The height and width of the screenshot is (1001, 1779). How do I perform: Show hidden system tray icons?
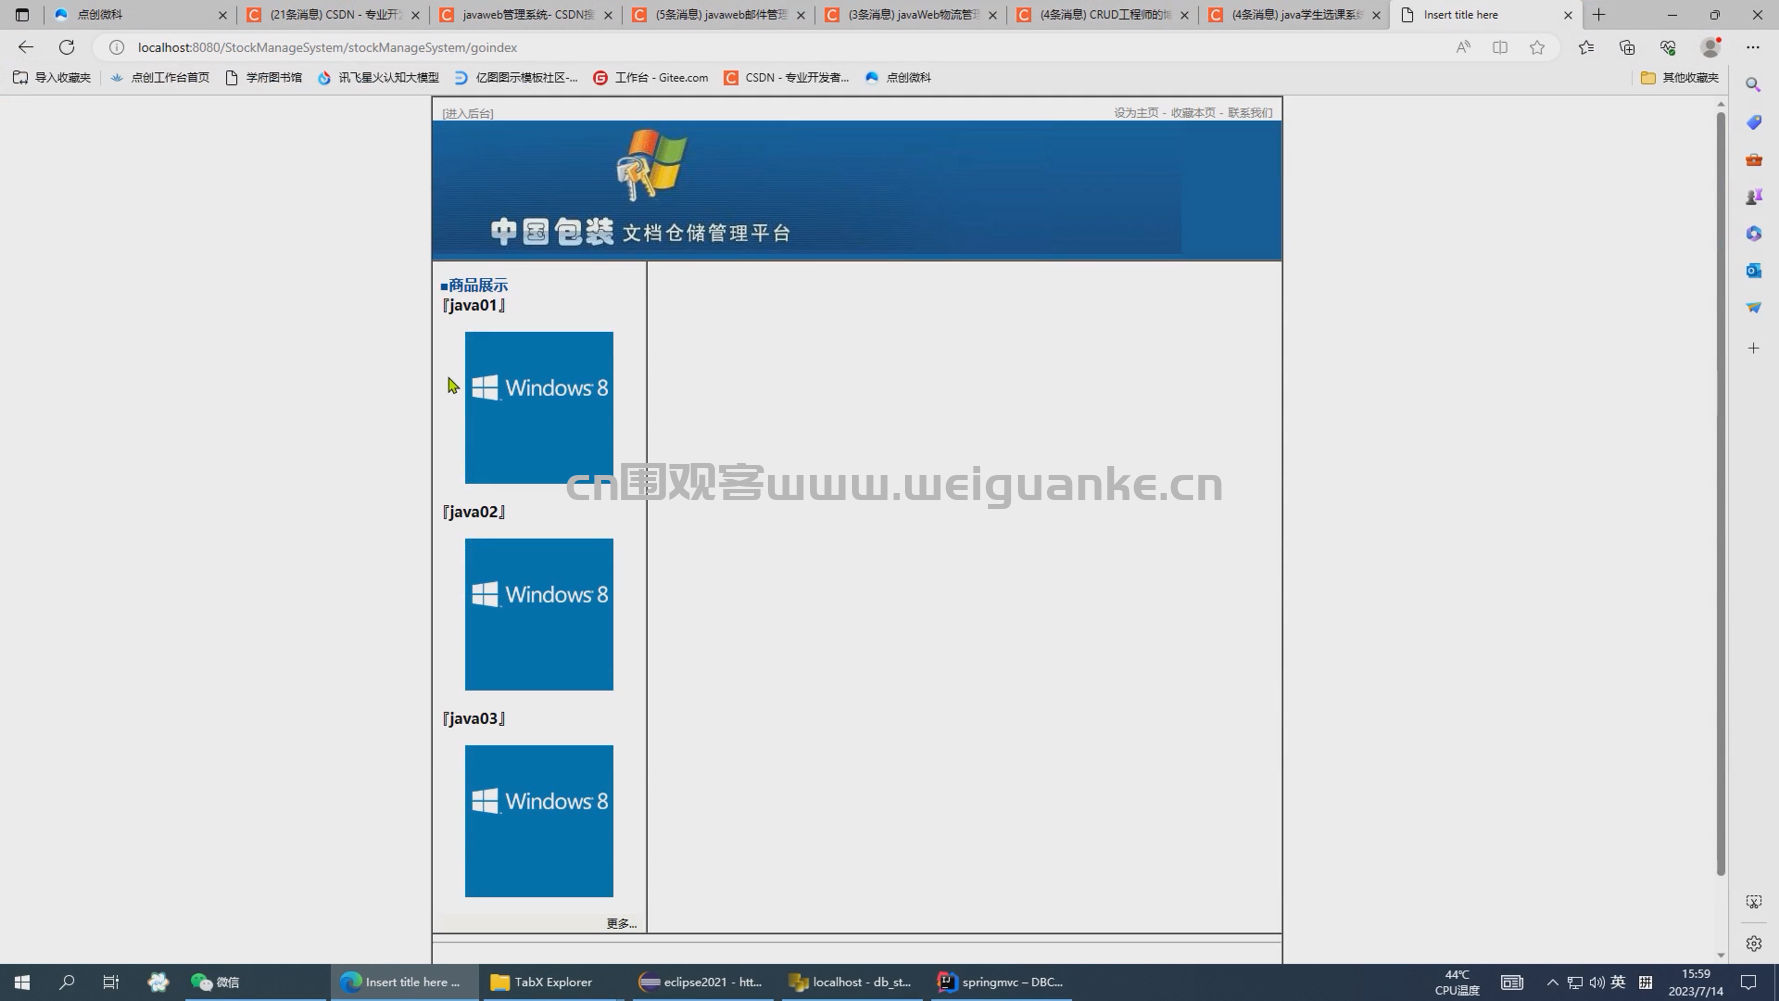[1552, 982]
